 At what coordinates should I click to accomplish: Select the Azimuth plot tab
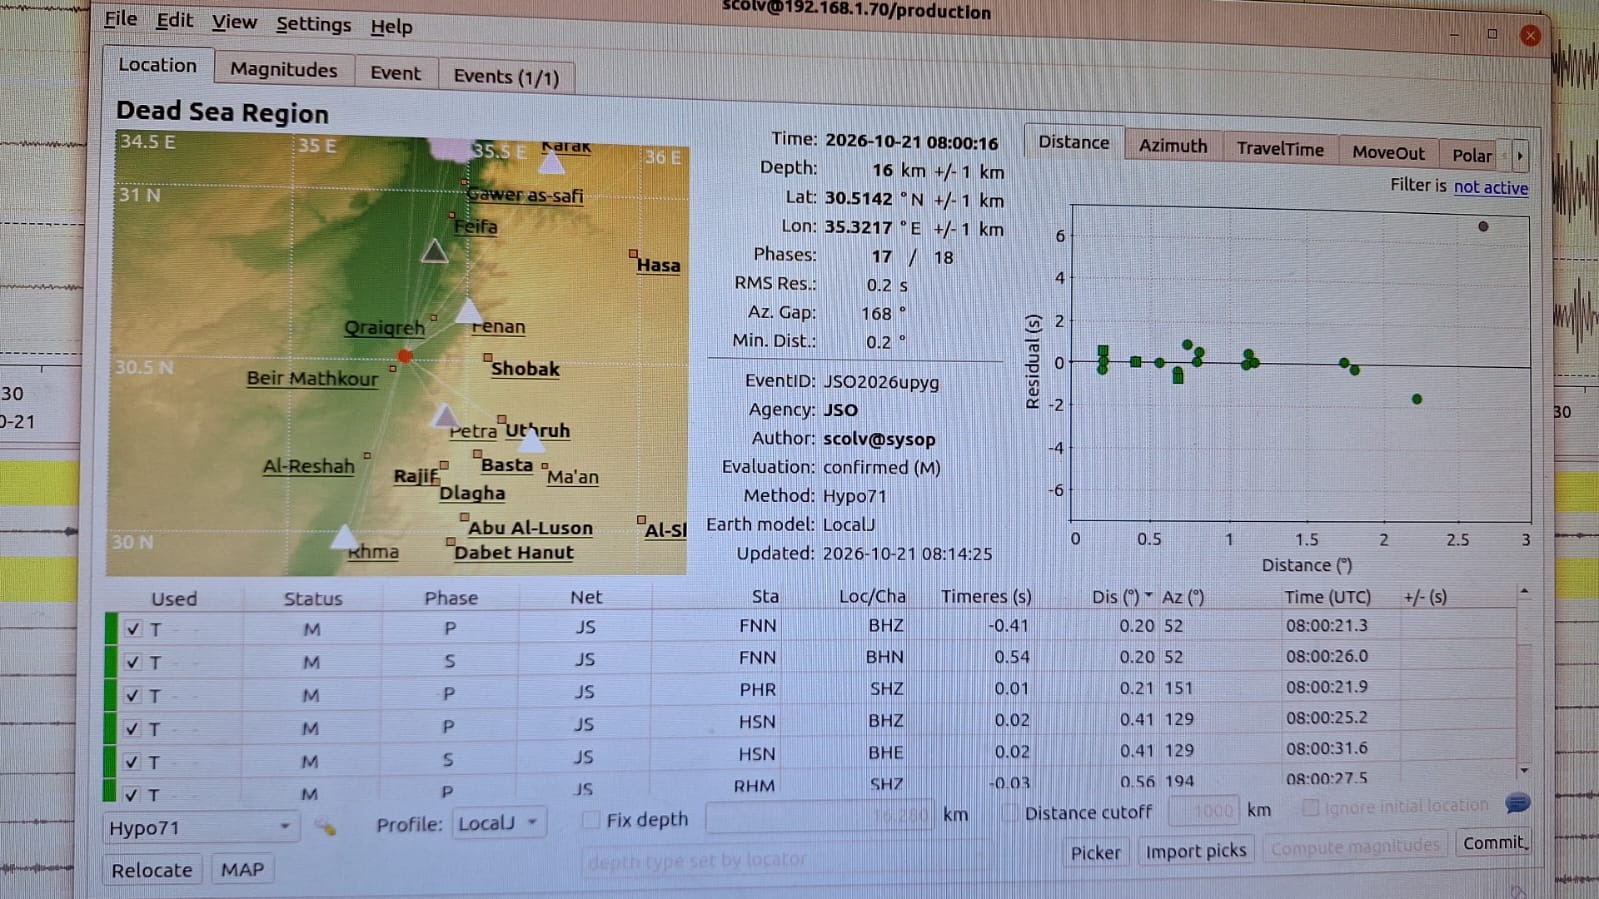pyautogui.click(x=1172, y=146)
